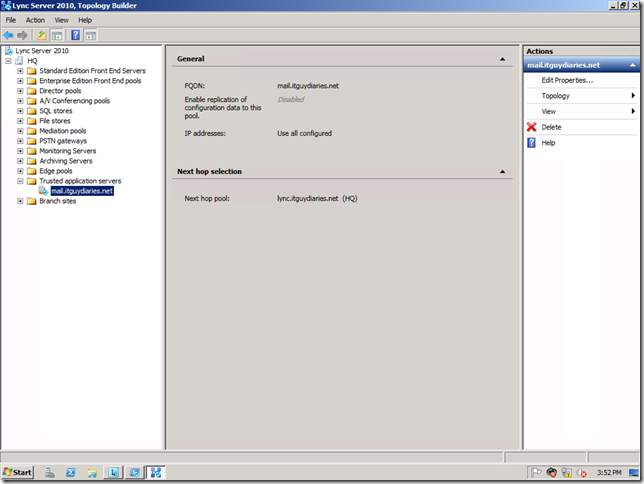Toggle the Show/Hide action pane icon

pos(91,35)
